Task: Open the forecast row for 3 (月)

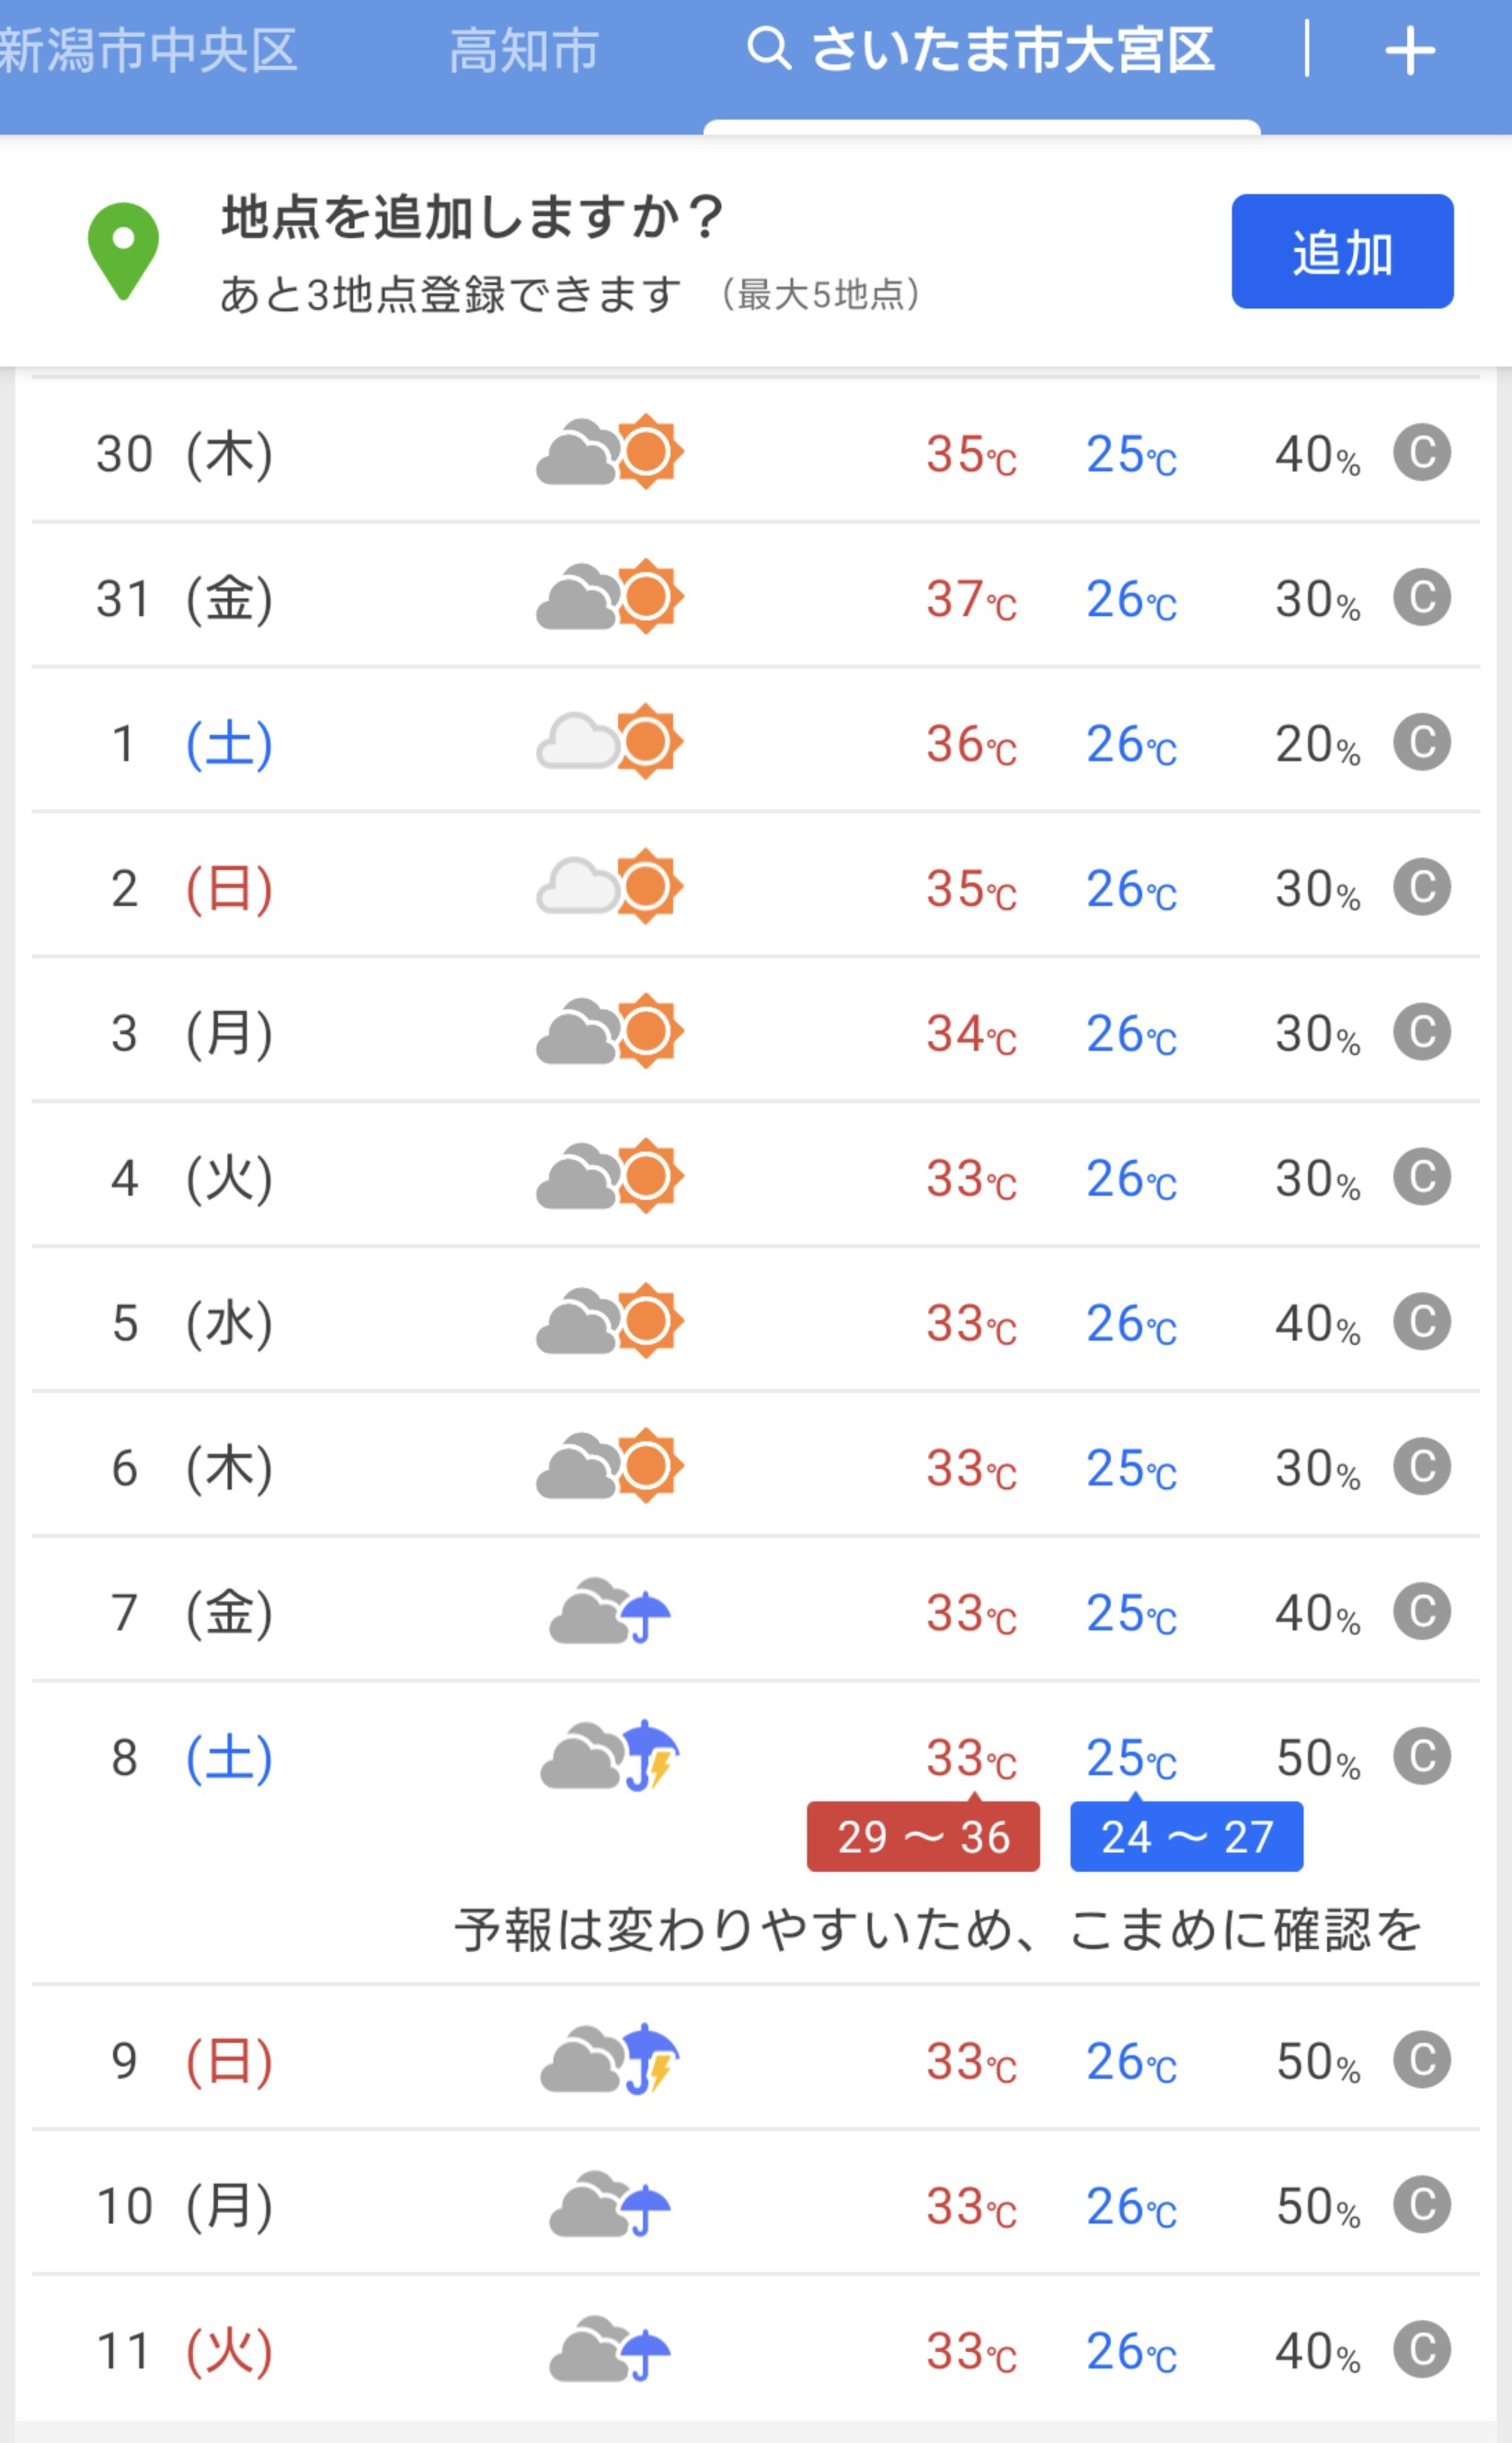Action: click(x=756, y=1031)
